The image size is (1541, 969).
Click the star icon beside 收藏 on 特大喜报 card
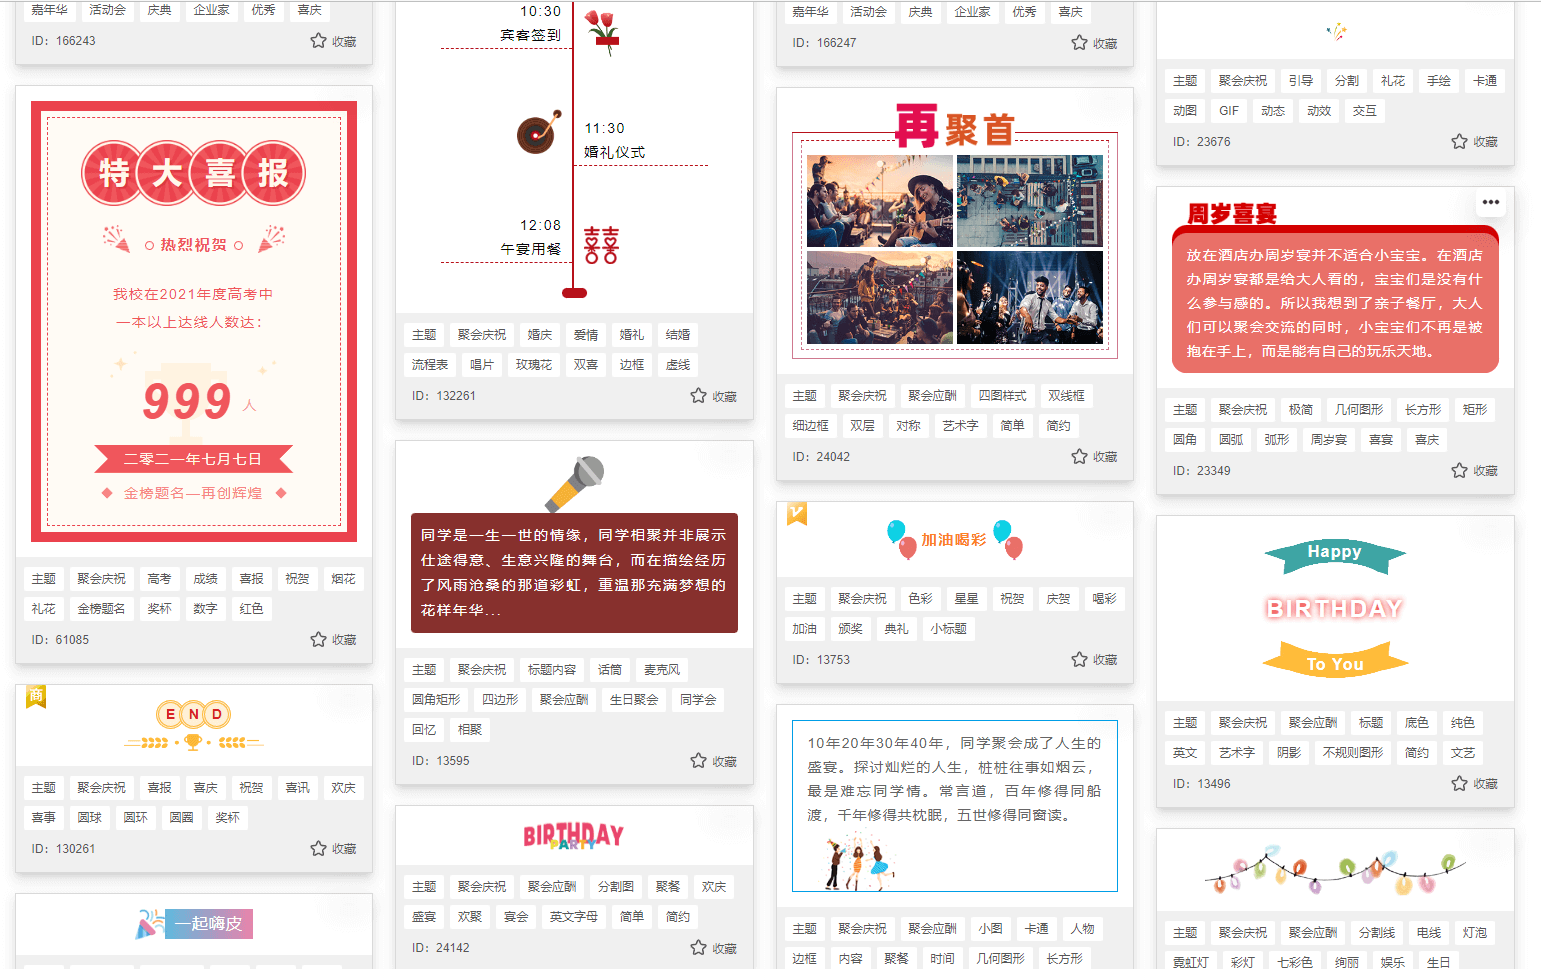[x=318, y=639]
